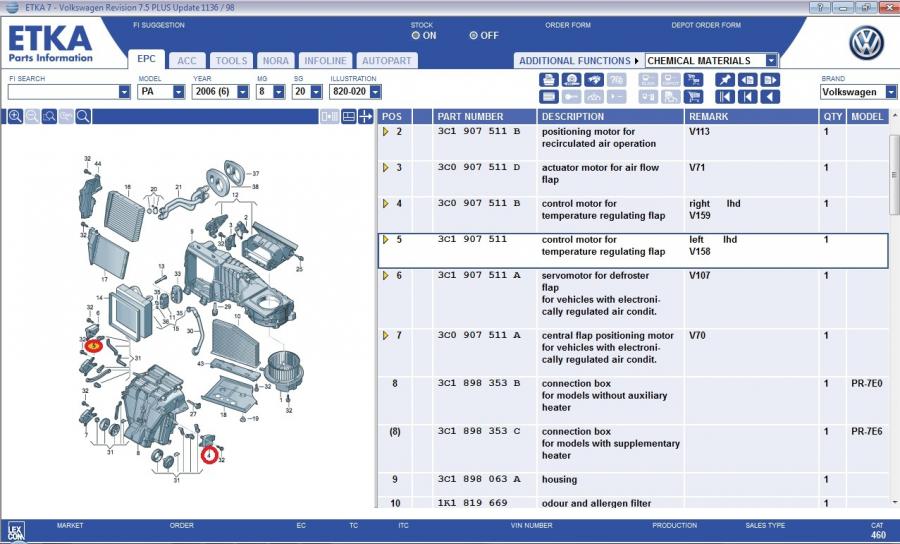The width and height of the screenshot is (900, 544).
Task: Click the split-panel resize icon
Action: pos(366,117)
